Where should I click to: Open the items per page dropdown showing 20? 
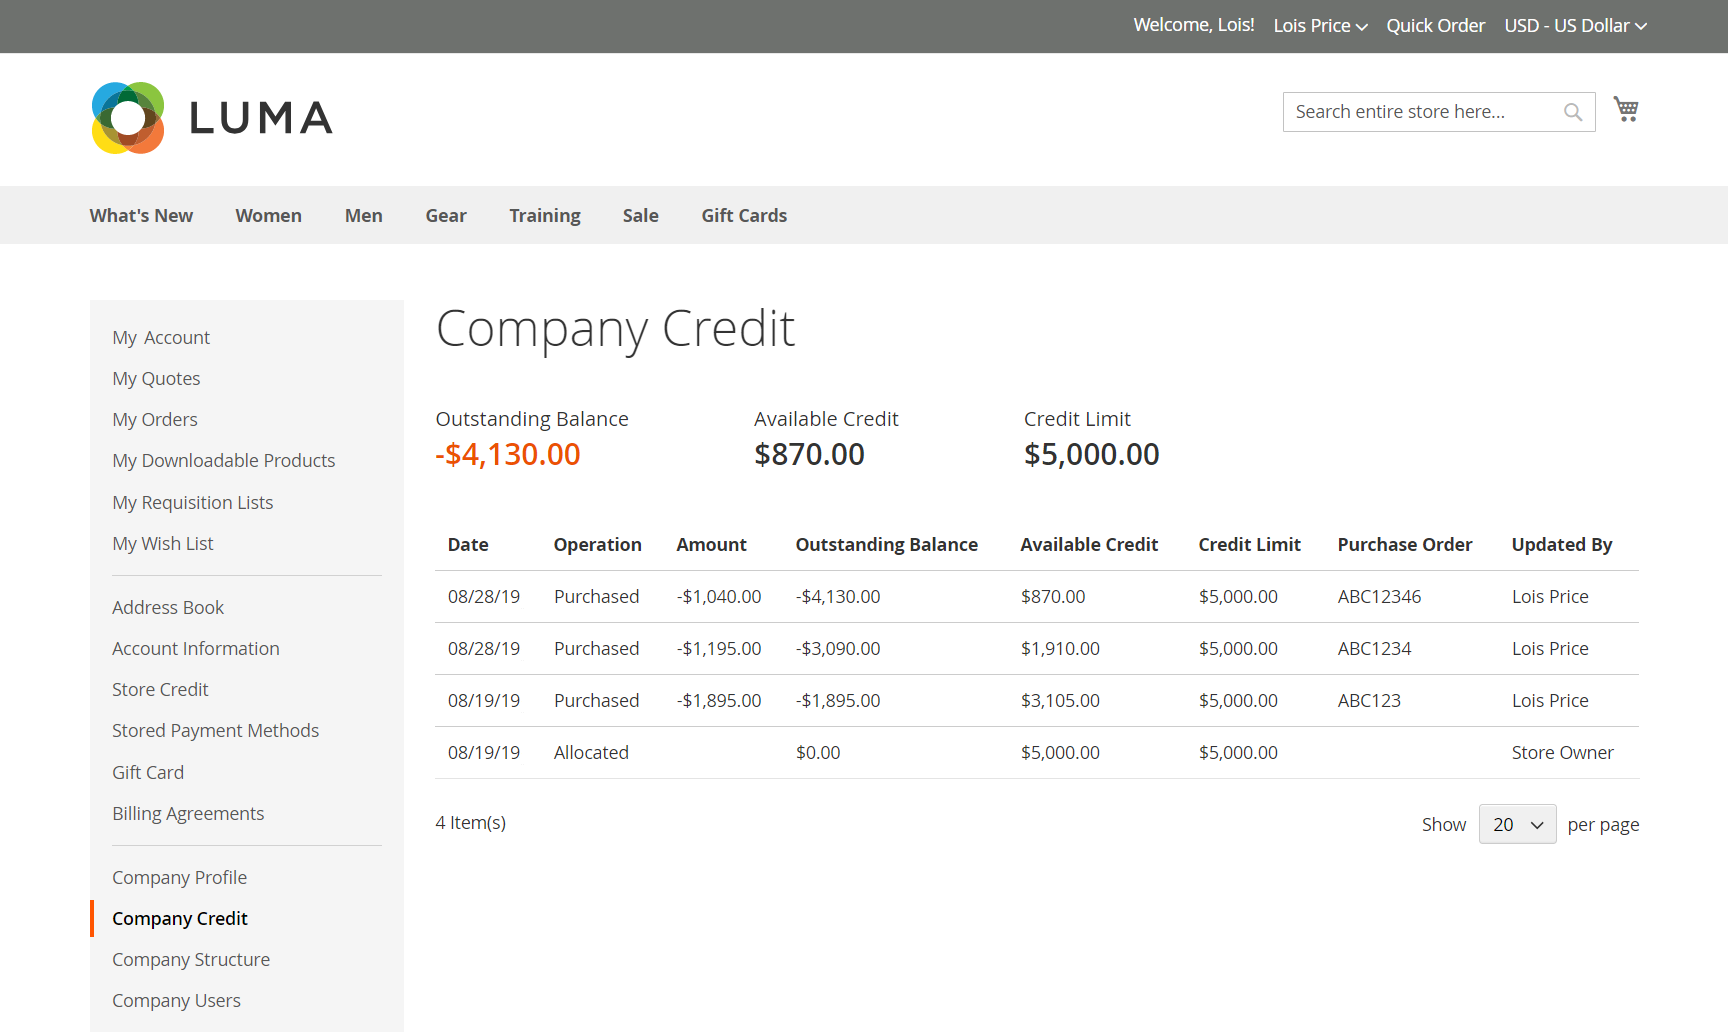1516,823
